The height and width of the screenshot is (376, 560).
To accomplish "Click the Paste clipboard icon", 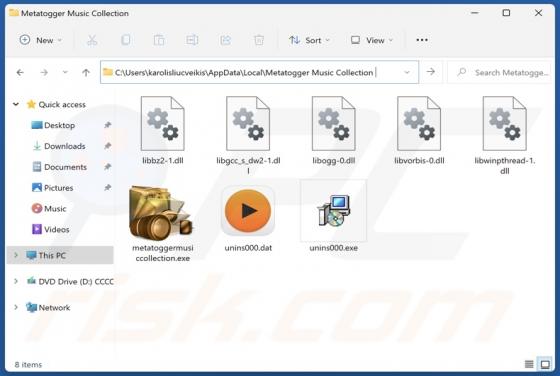I will coord(159,40).
